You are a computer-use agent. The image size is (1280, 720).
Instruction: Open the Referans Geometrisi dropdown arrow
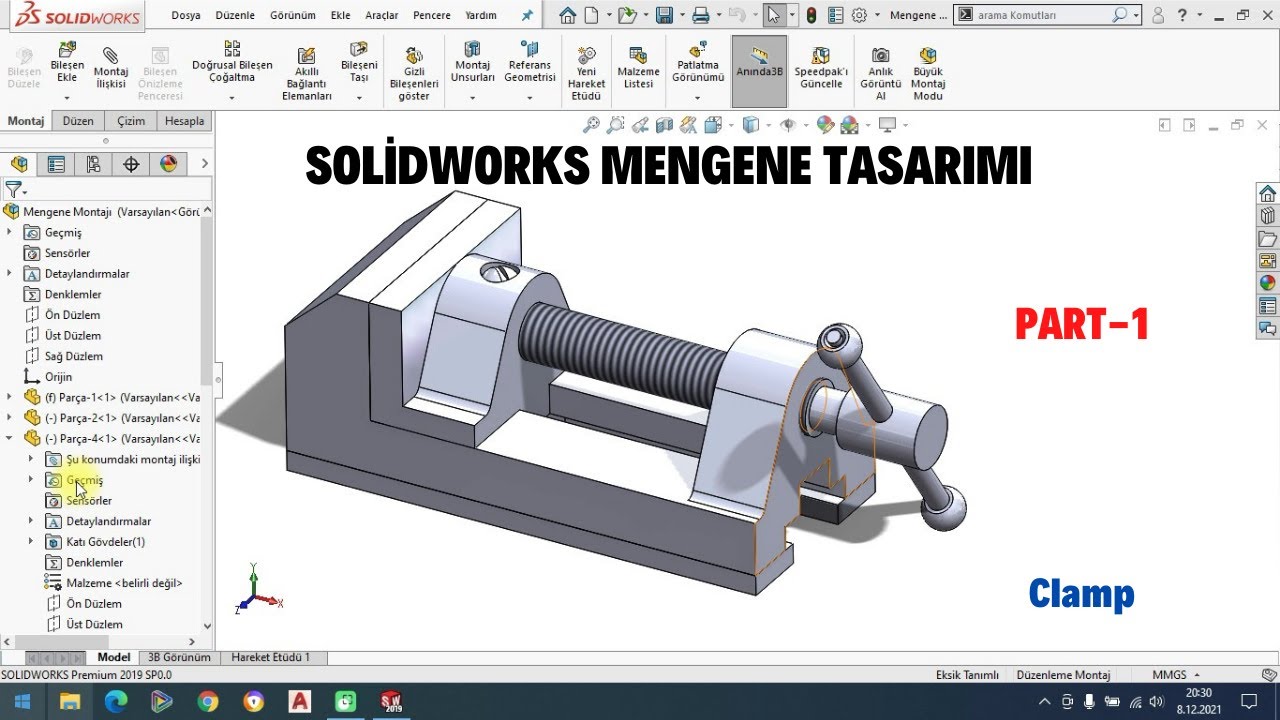click(x=529, y=98)
